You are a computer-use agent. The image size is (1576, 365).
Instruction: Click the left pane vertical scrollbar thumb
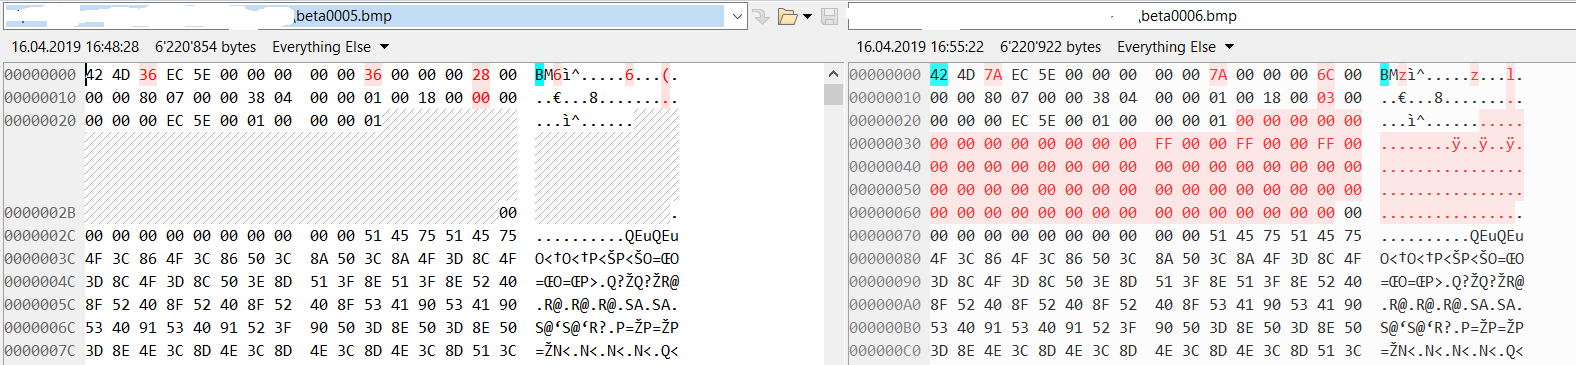point(833,94)
